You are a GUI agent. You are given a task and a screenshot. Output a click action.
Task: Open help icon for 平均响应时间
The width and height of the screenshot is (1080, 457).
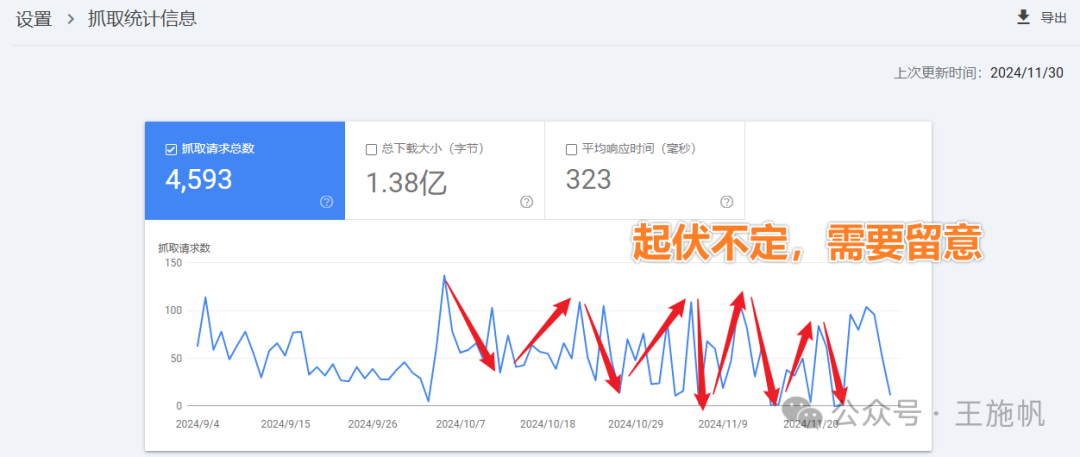tap(727, 201)
